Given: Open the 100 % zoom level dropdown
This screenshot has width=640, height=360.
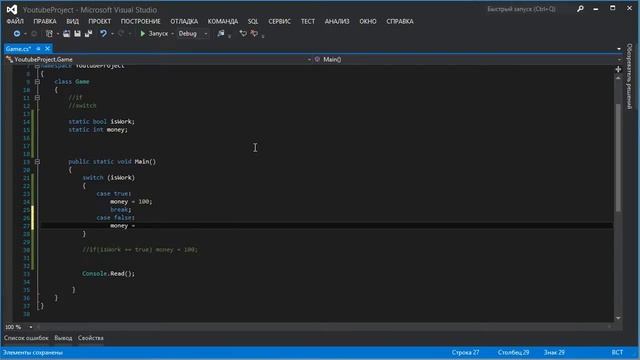Looking at the screenshot, I should click(31, 327).
